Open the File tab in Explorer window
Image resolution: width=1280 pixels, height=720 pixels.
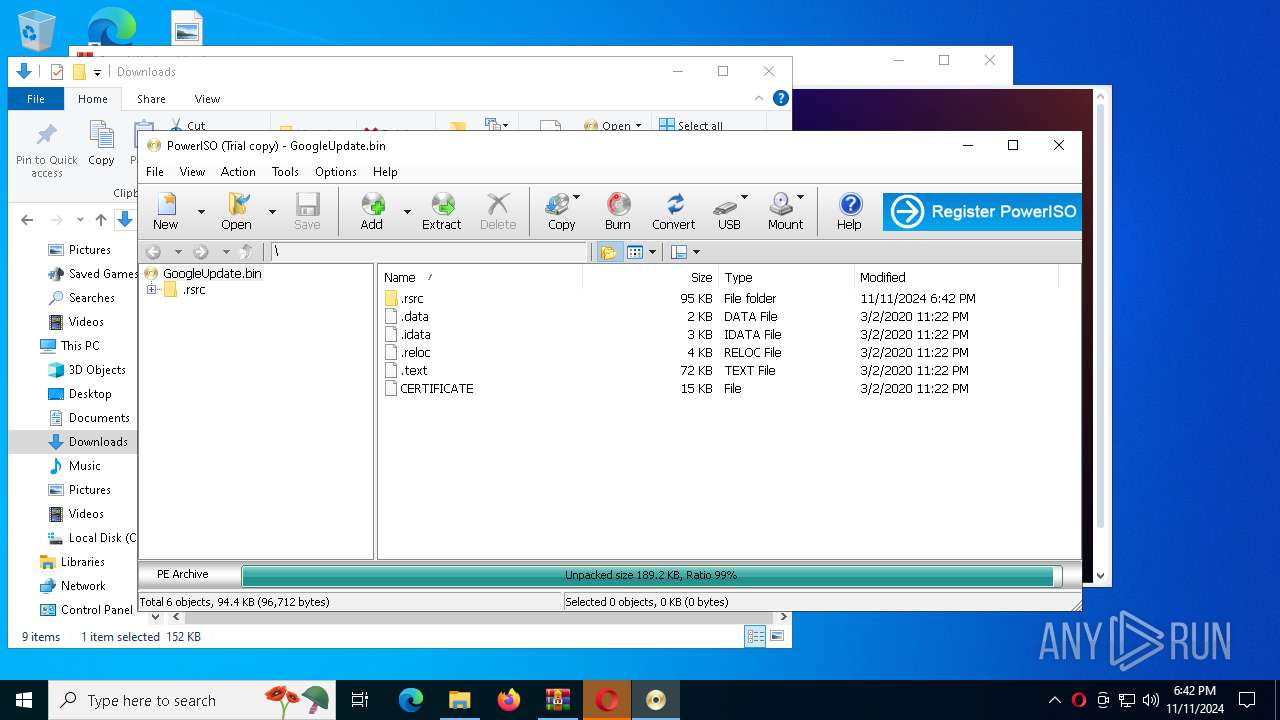36,99
